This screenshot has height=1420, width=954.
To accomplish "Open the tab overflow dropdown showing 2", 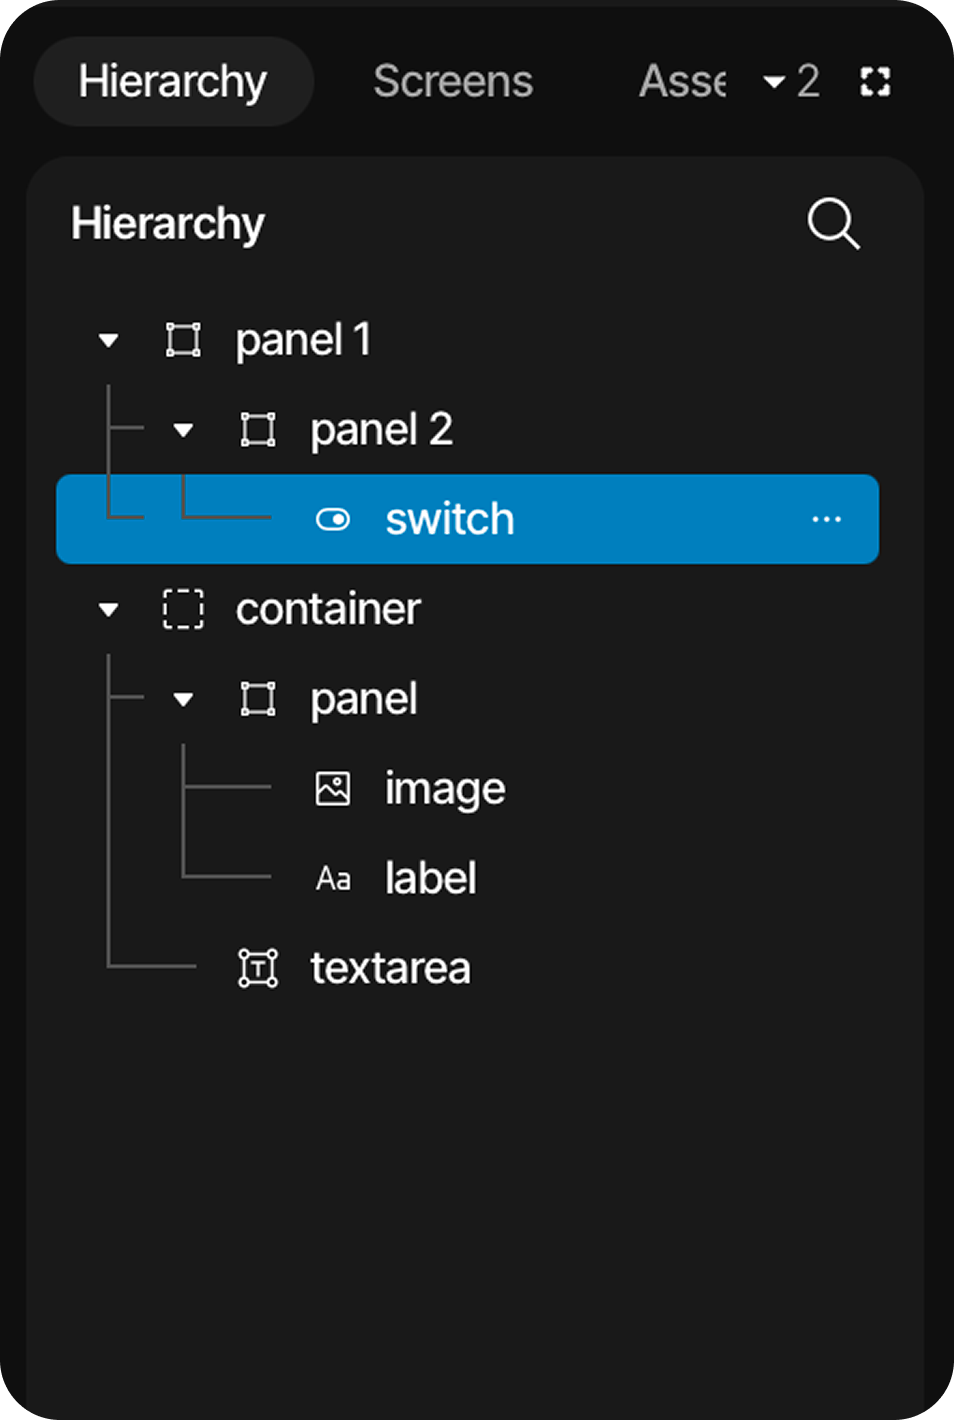I will point(791,82).
